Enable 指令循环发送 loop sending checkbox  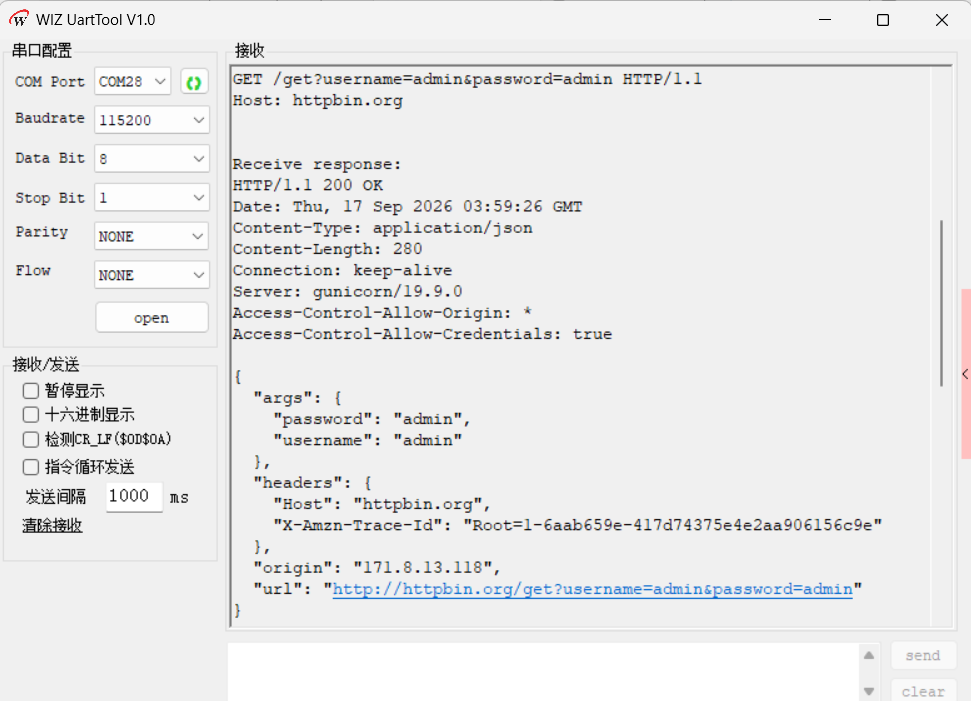(x=31, y=467)
